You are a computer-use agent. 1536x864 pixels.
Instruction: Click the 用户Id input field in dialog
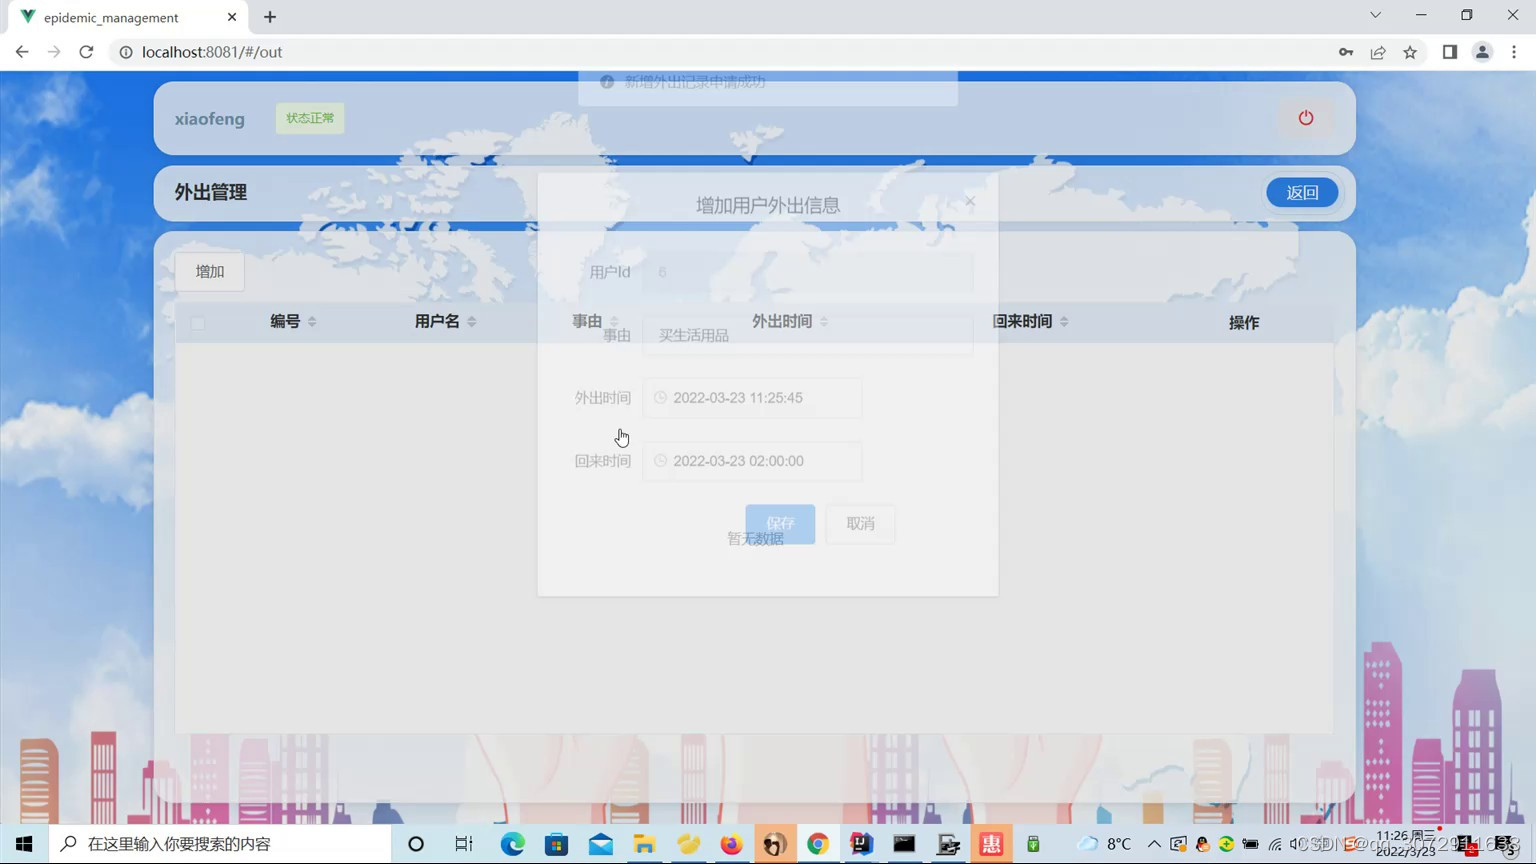tap(808, 272)
